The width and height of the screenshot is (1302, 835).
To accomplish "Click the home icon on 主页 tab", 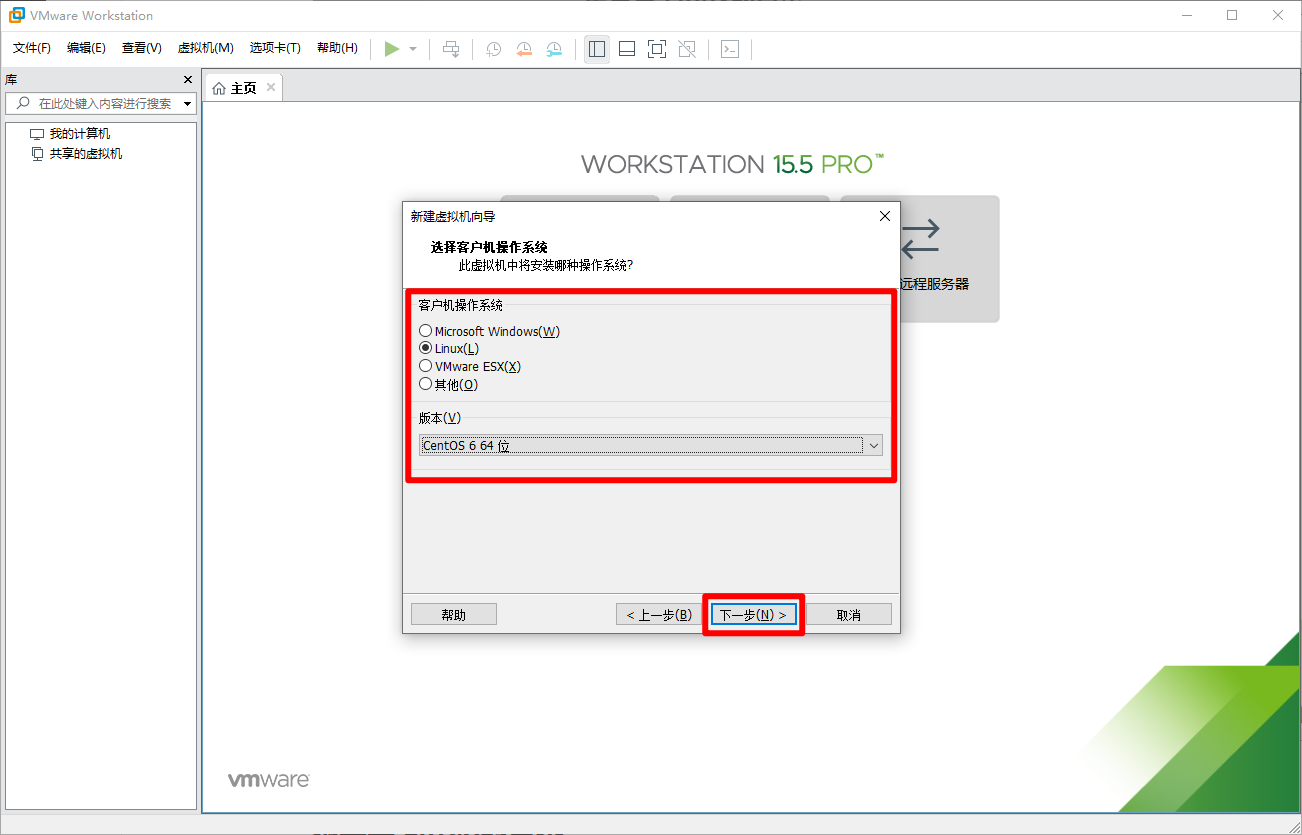I will point(219,88).
